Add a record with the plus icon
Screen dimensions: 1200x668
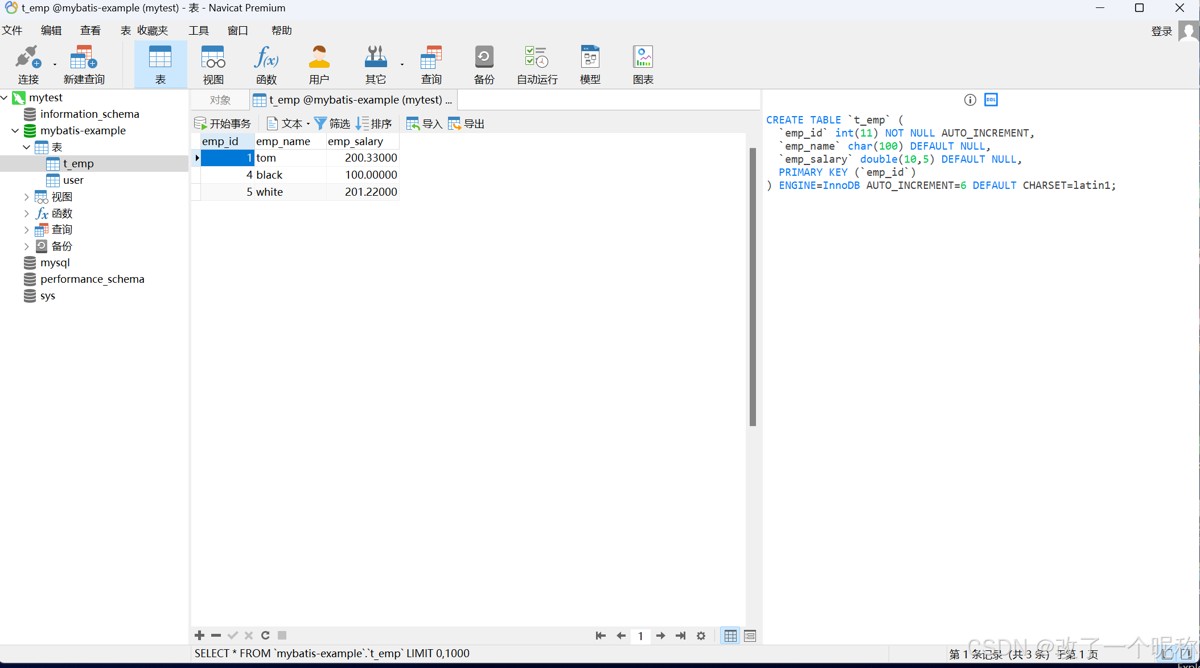point(199,635)
